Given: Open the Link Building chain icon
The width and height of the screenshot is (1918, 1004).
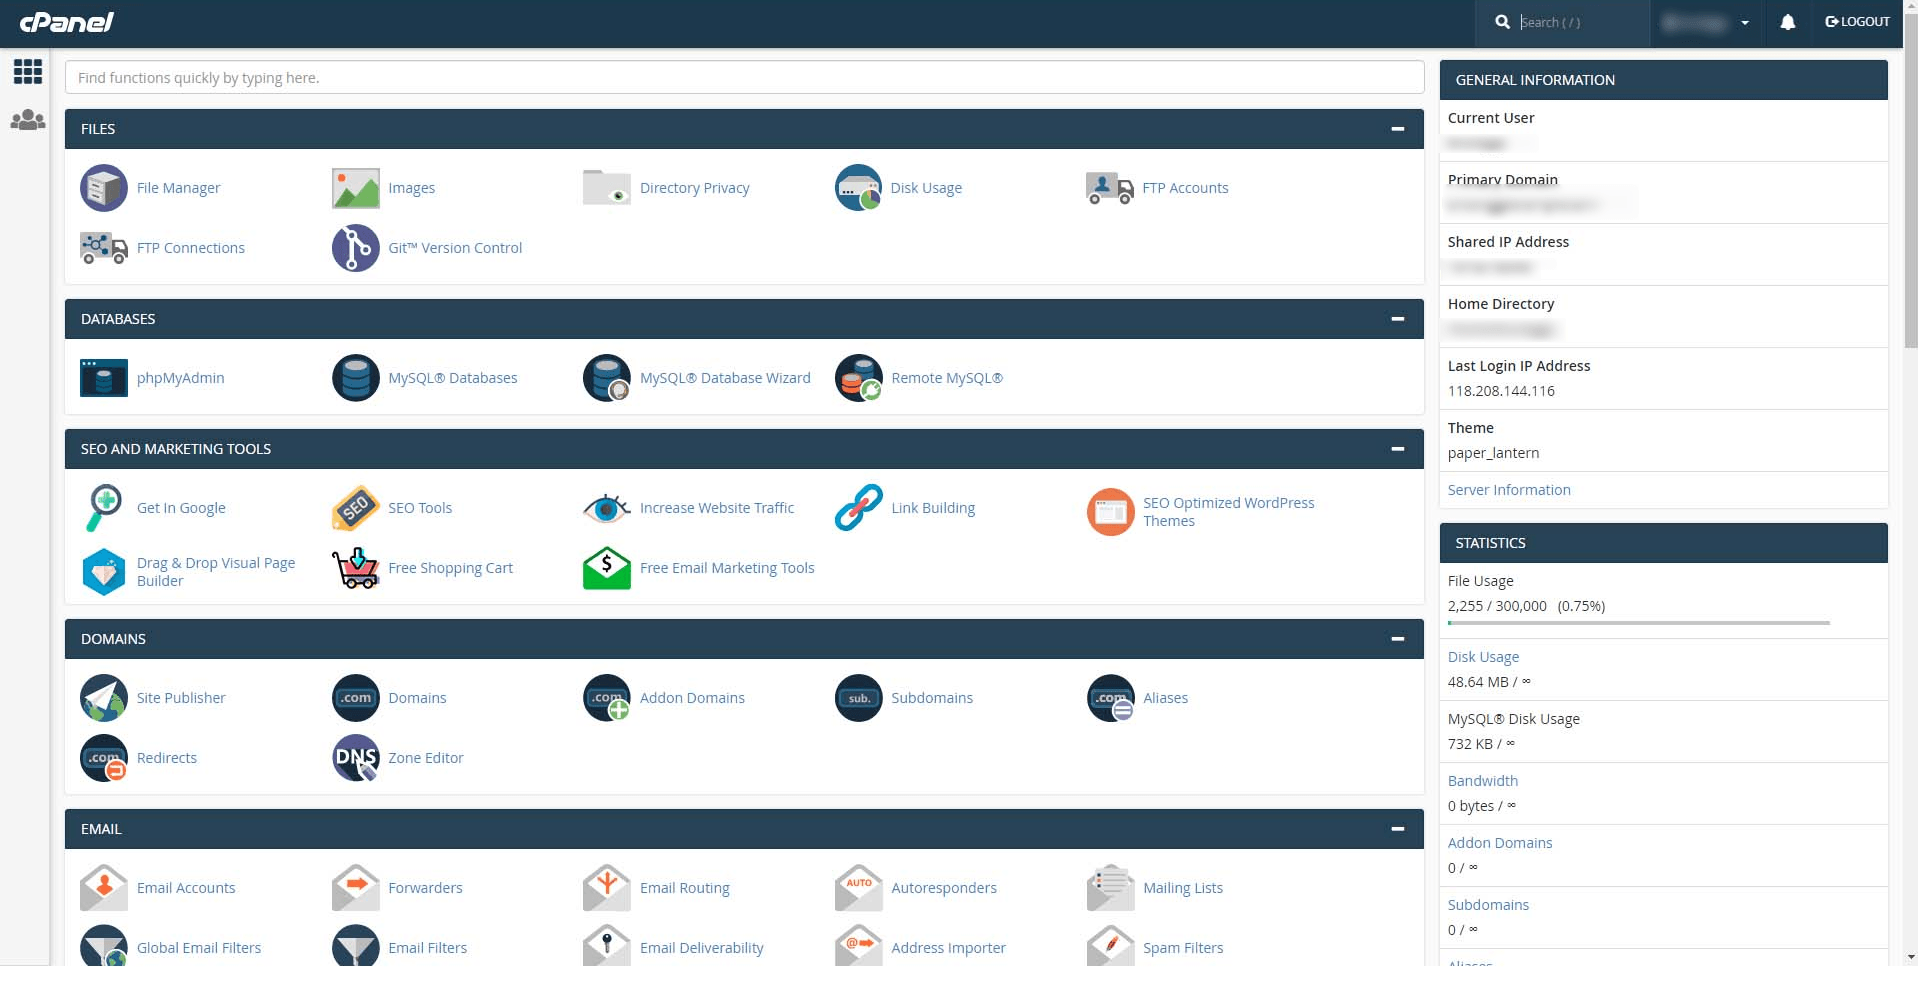Looking at the screenshot, I should point(859,508).
